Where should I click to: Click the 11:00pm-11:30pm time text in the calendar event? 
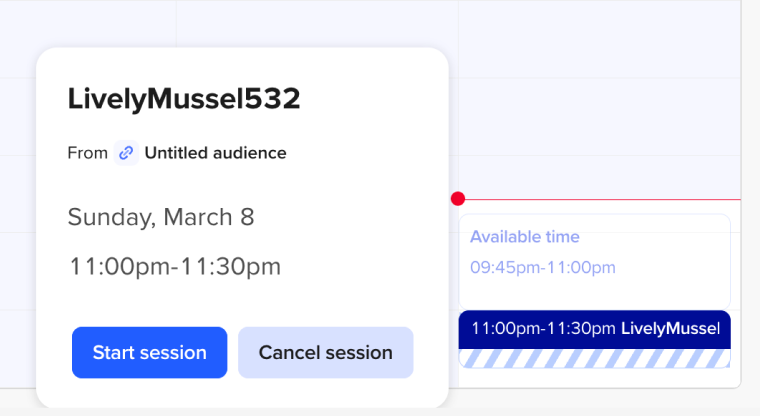tap(543, 328)
